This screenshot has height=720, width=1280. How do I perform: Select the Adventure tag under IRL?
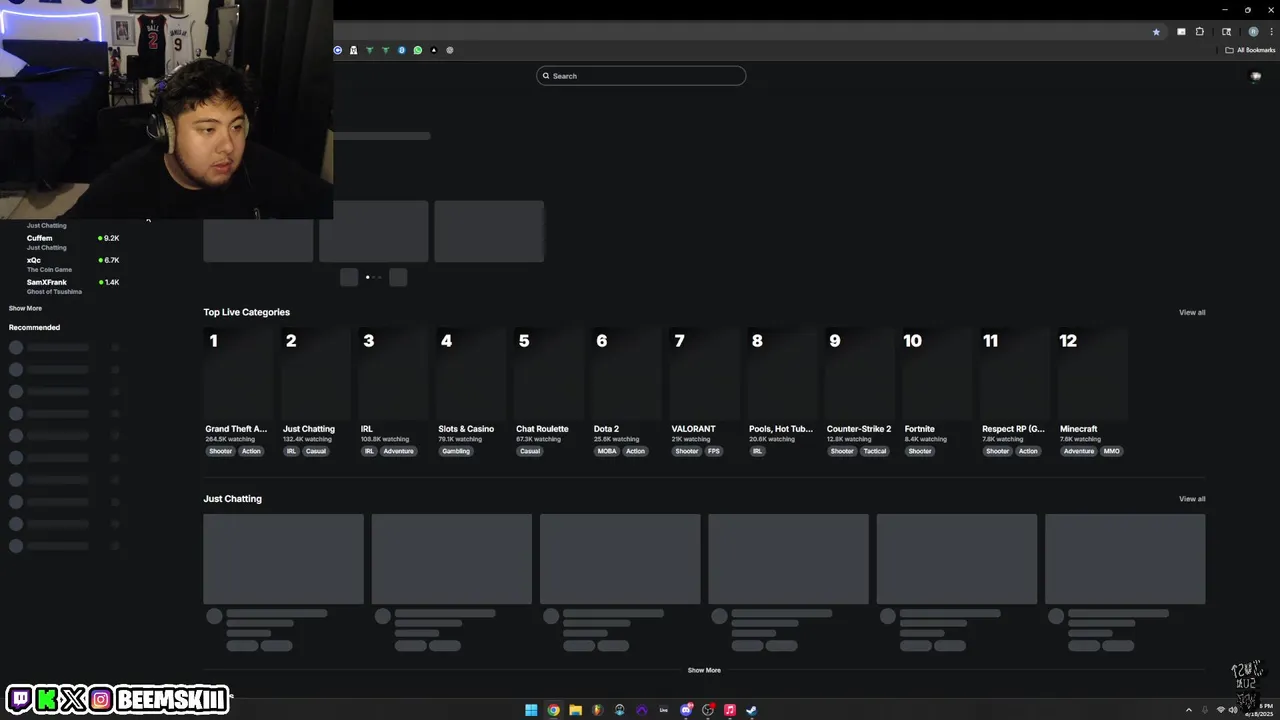click(398, 451)
